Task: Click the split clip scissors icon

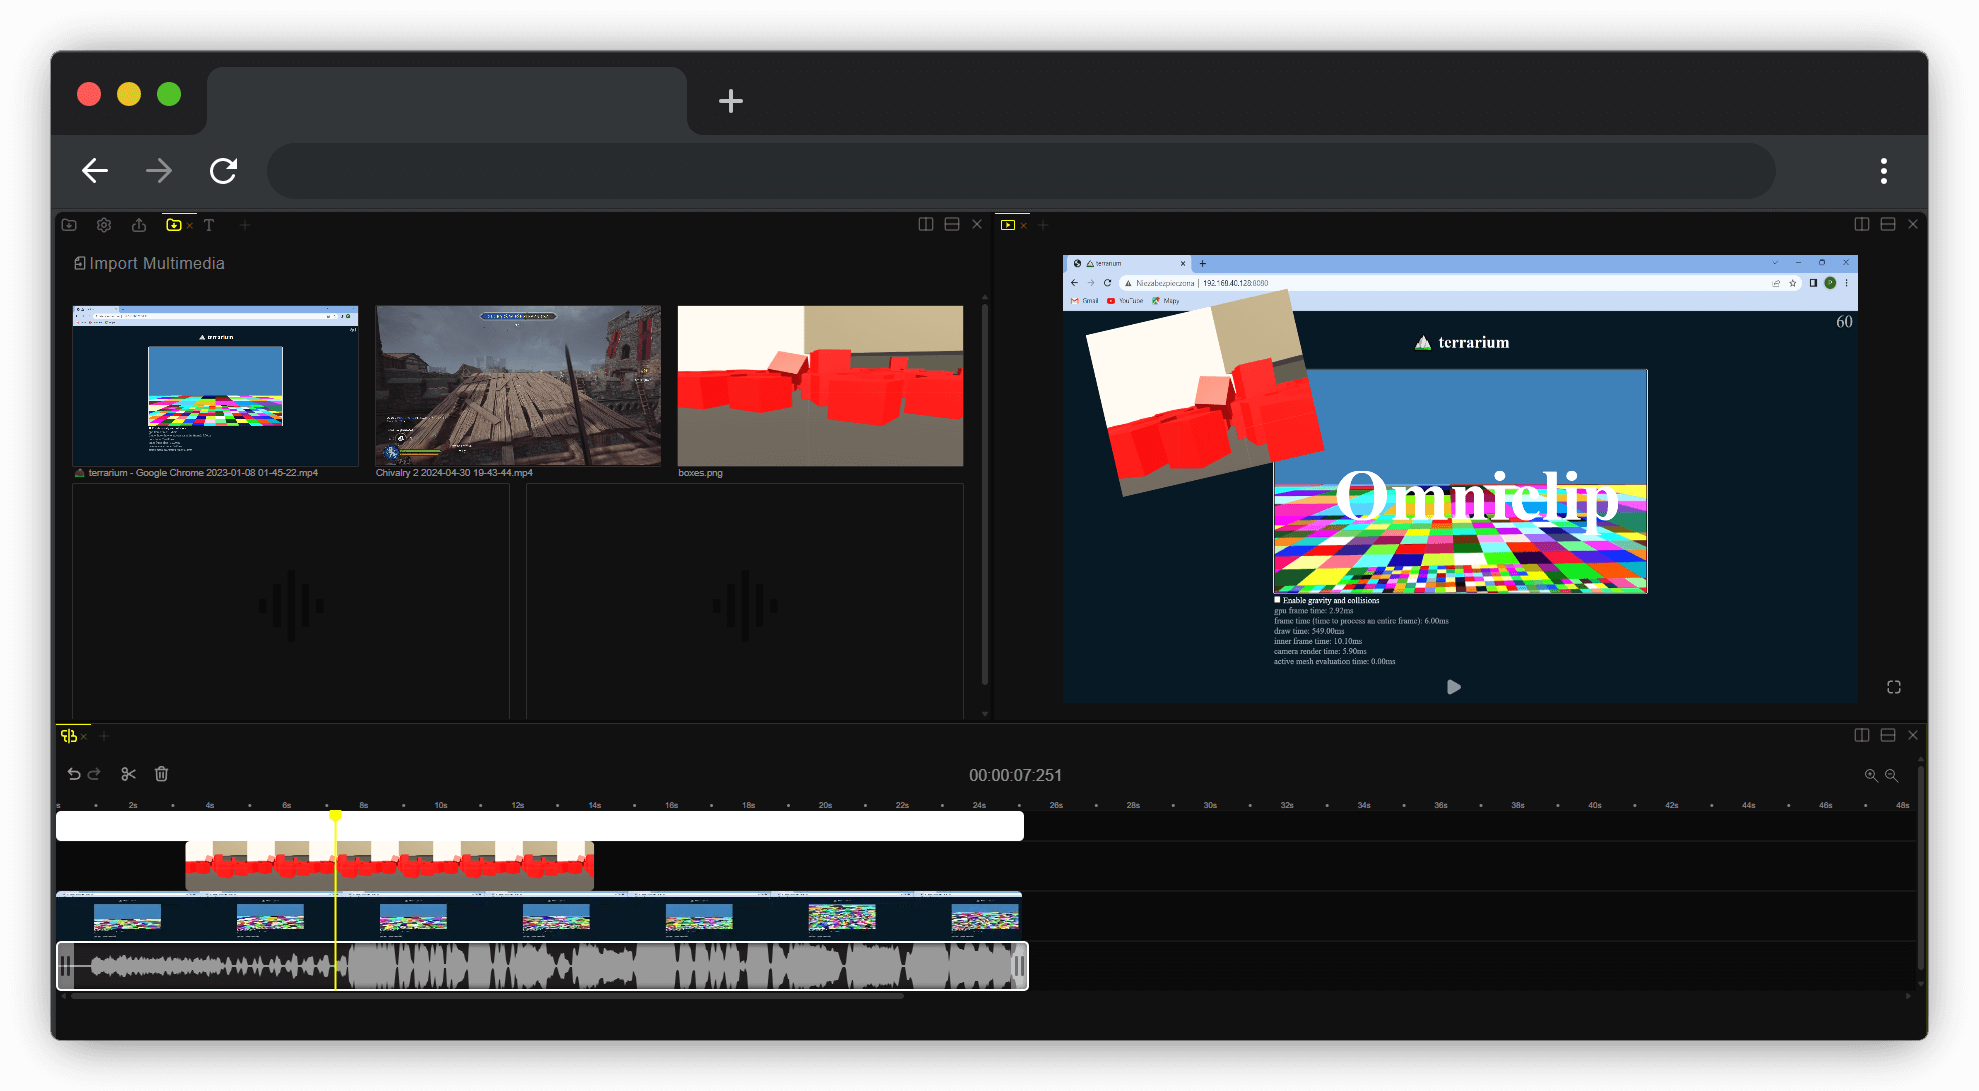Action: coord(128,774)
